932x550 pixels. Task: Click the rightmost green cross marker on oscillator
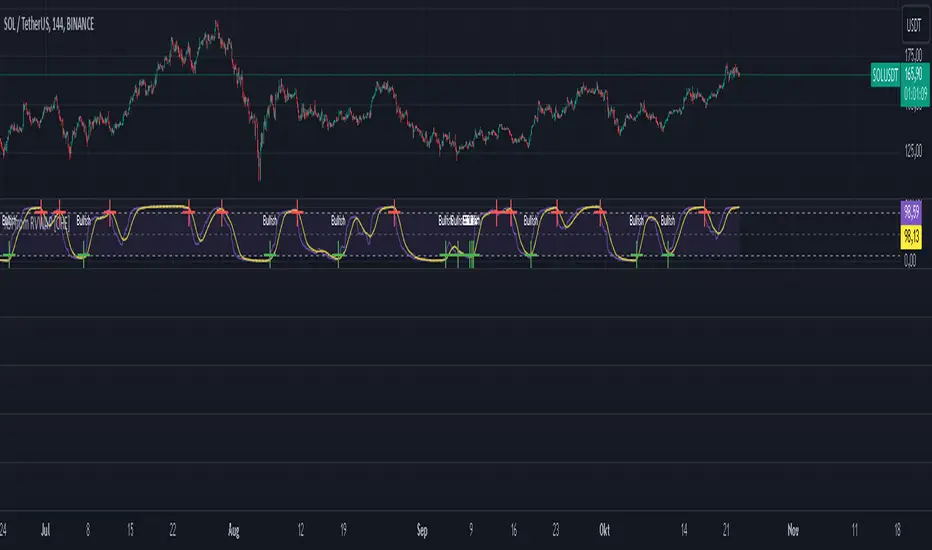tap(668, 256)
